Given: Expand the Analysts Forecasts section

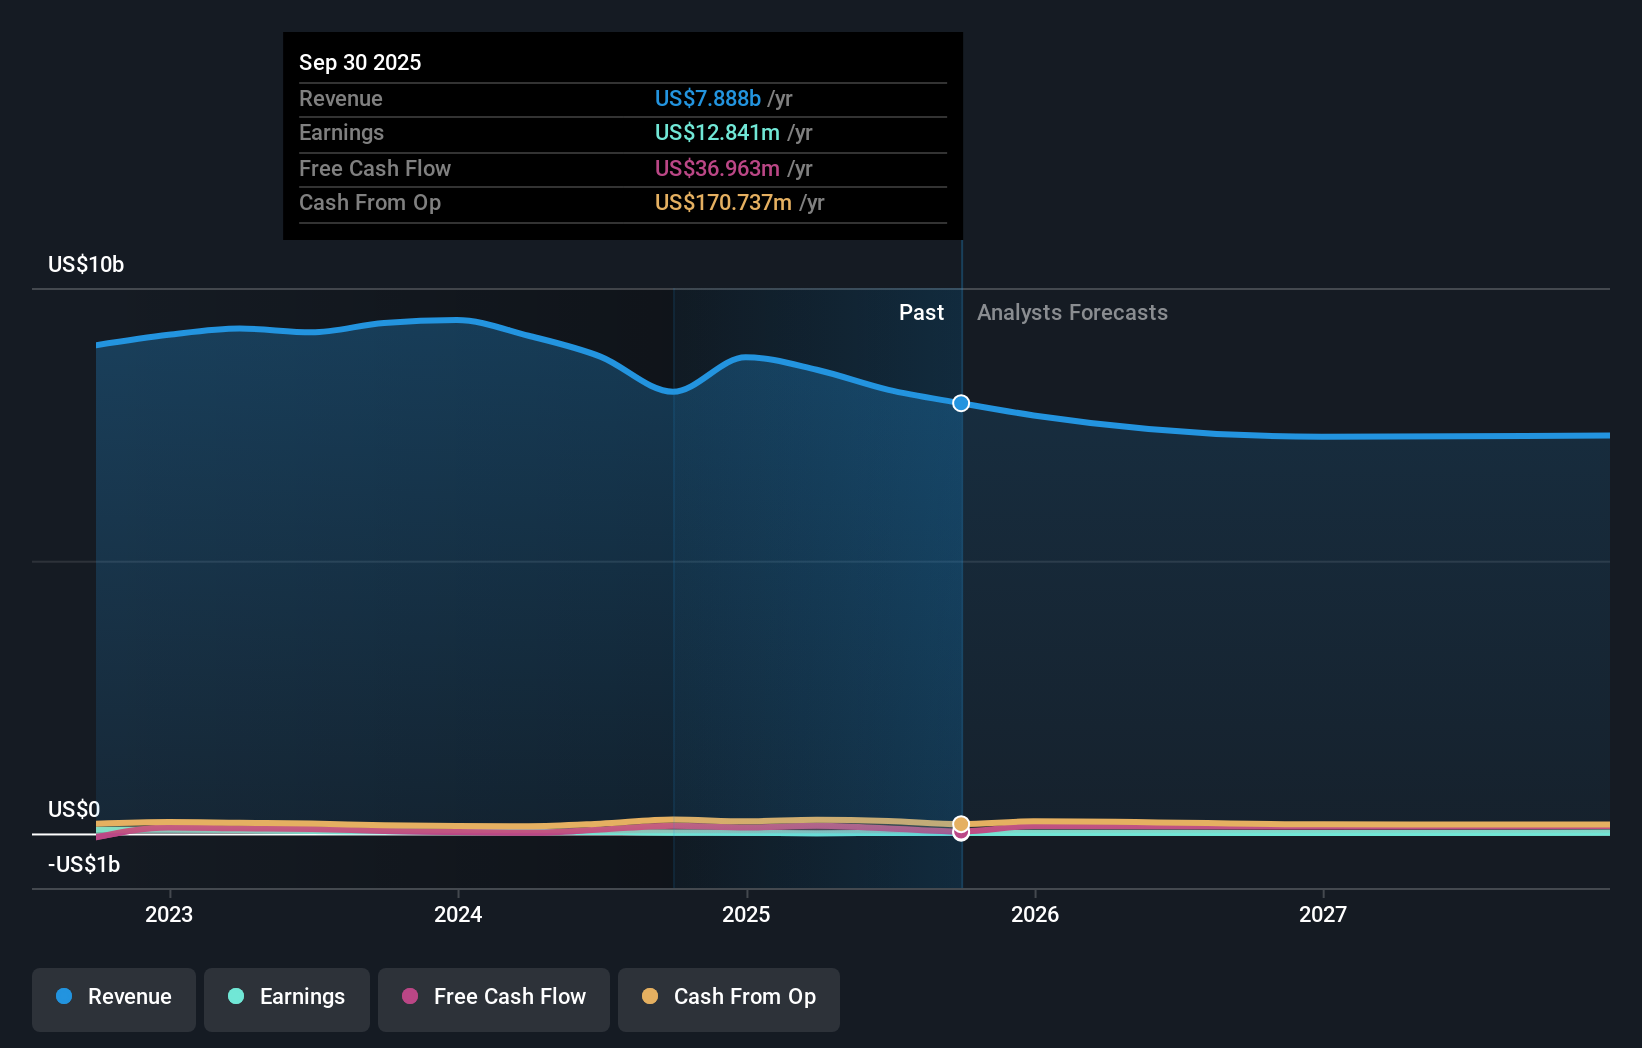Looking at the screenshot, I should tap(1072, 312).
